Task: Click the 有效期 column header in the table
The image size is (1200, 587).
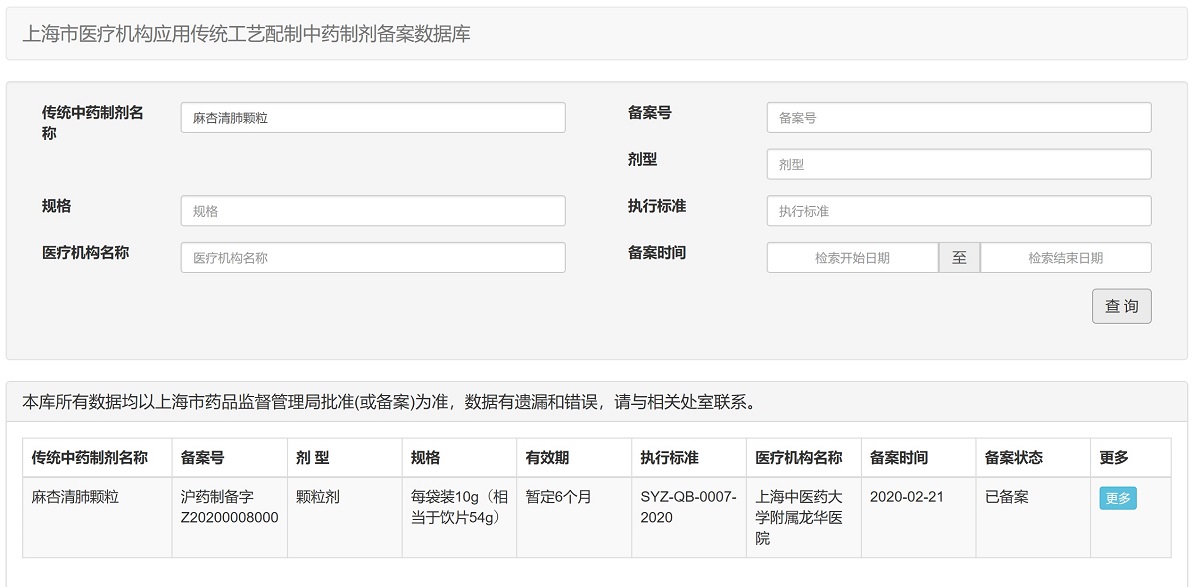Action: (x=547, y=458)
